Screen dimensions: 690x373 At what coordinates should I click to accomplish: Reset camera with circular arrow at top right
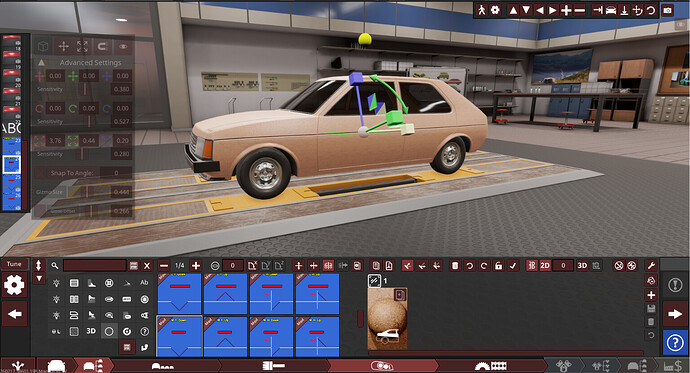pyautogui.click(x=650, y=10)
